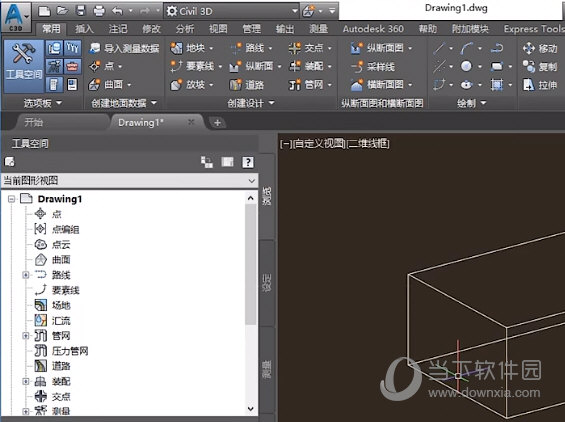Switch to the 插入 Insert ribbon tab
The height and width of the screenshot is (422, 565).
(x=84, y=28)
